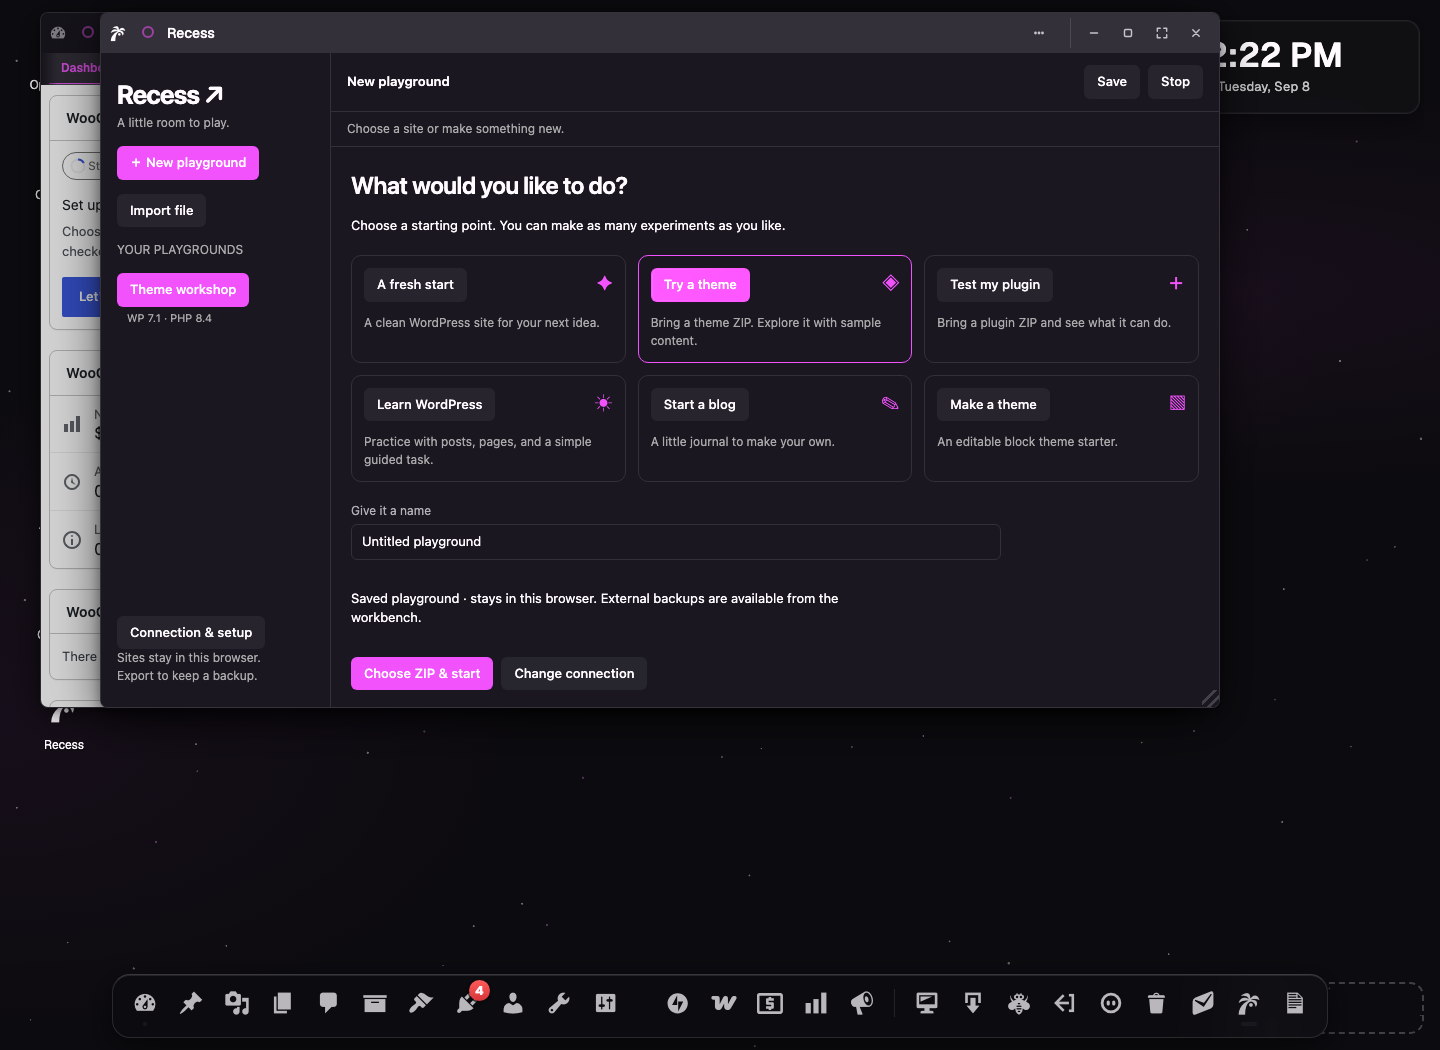Save the new playground
This screenshot has height=1050, width=1440.
1112,82
